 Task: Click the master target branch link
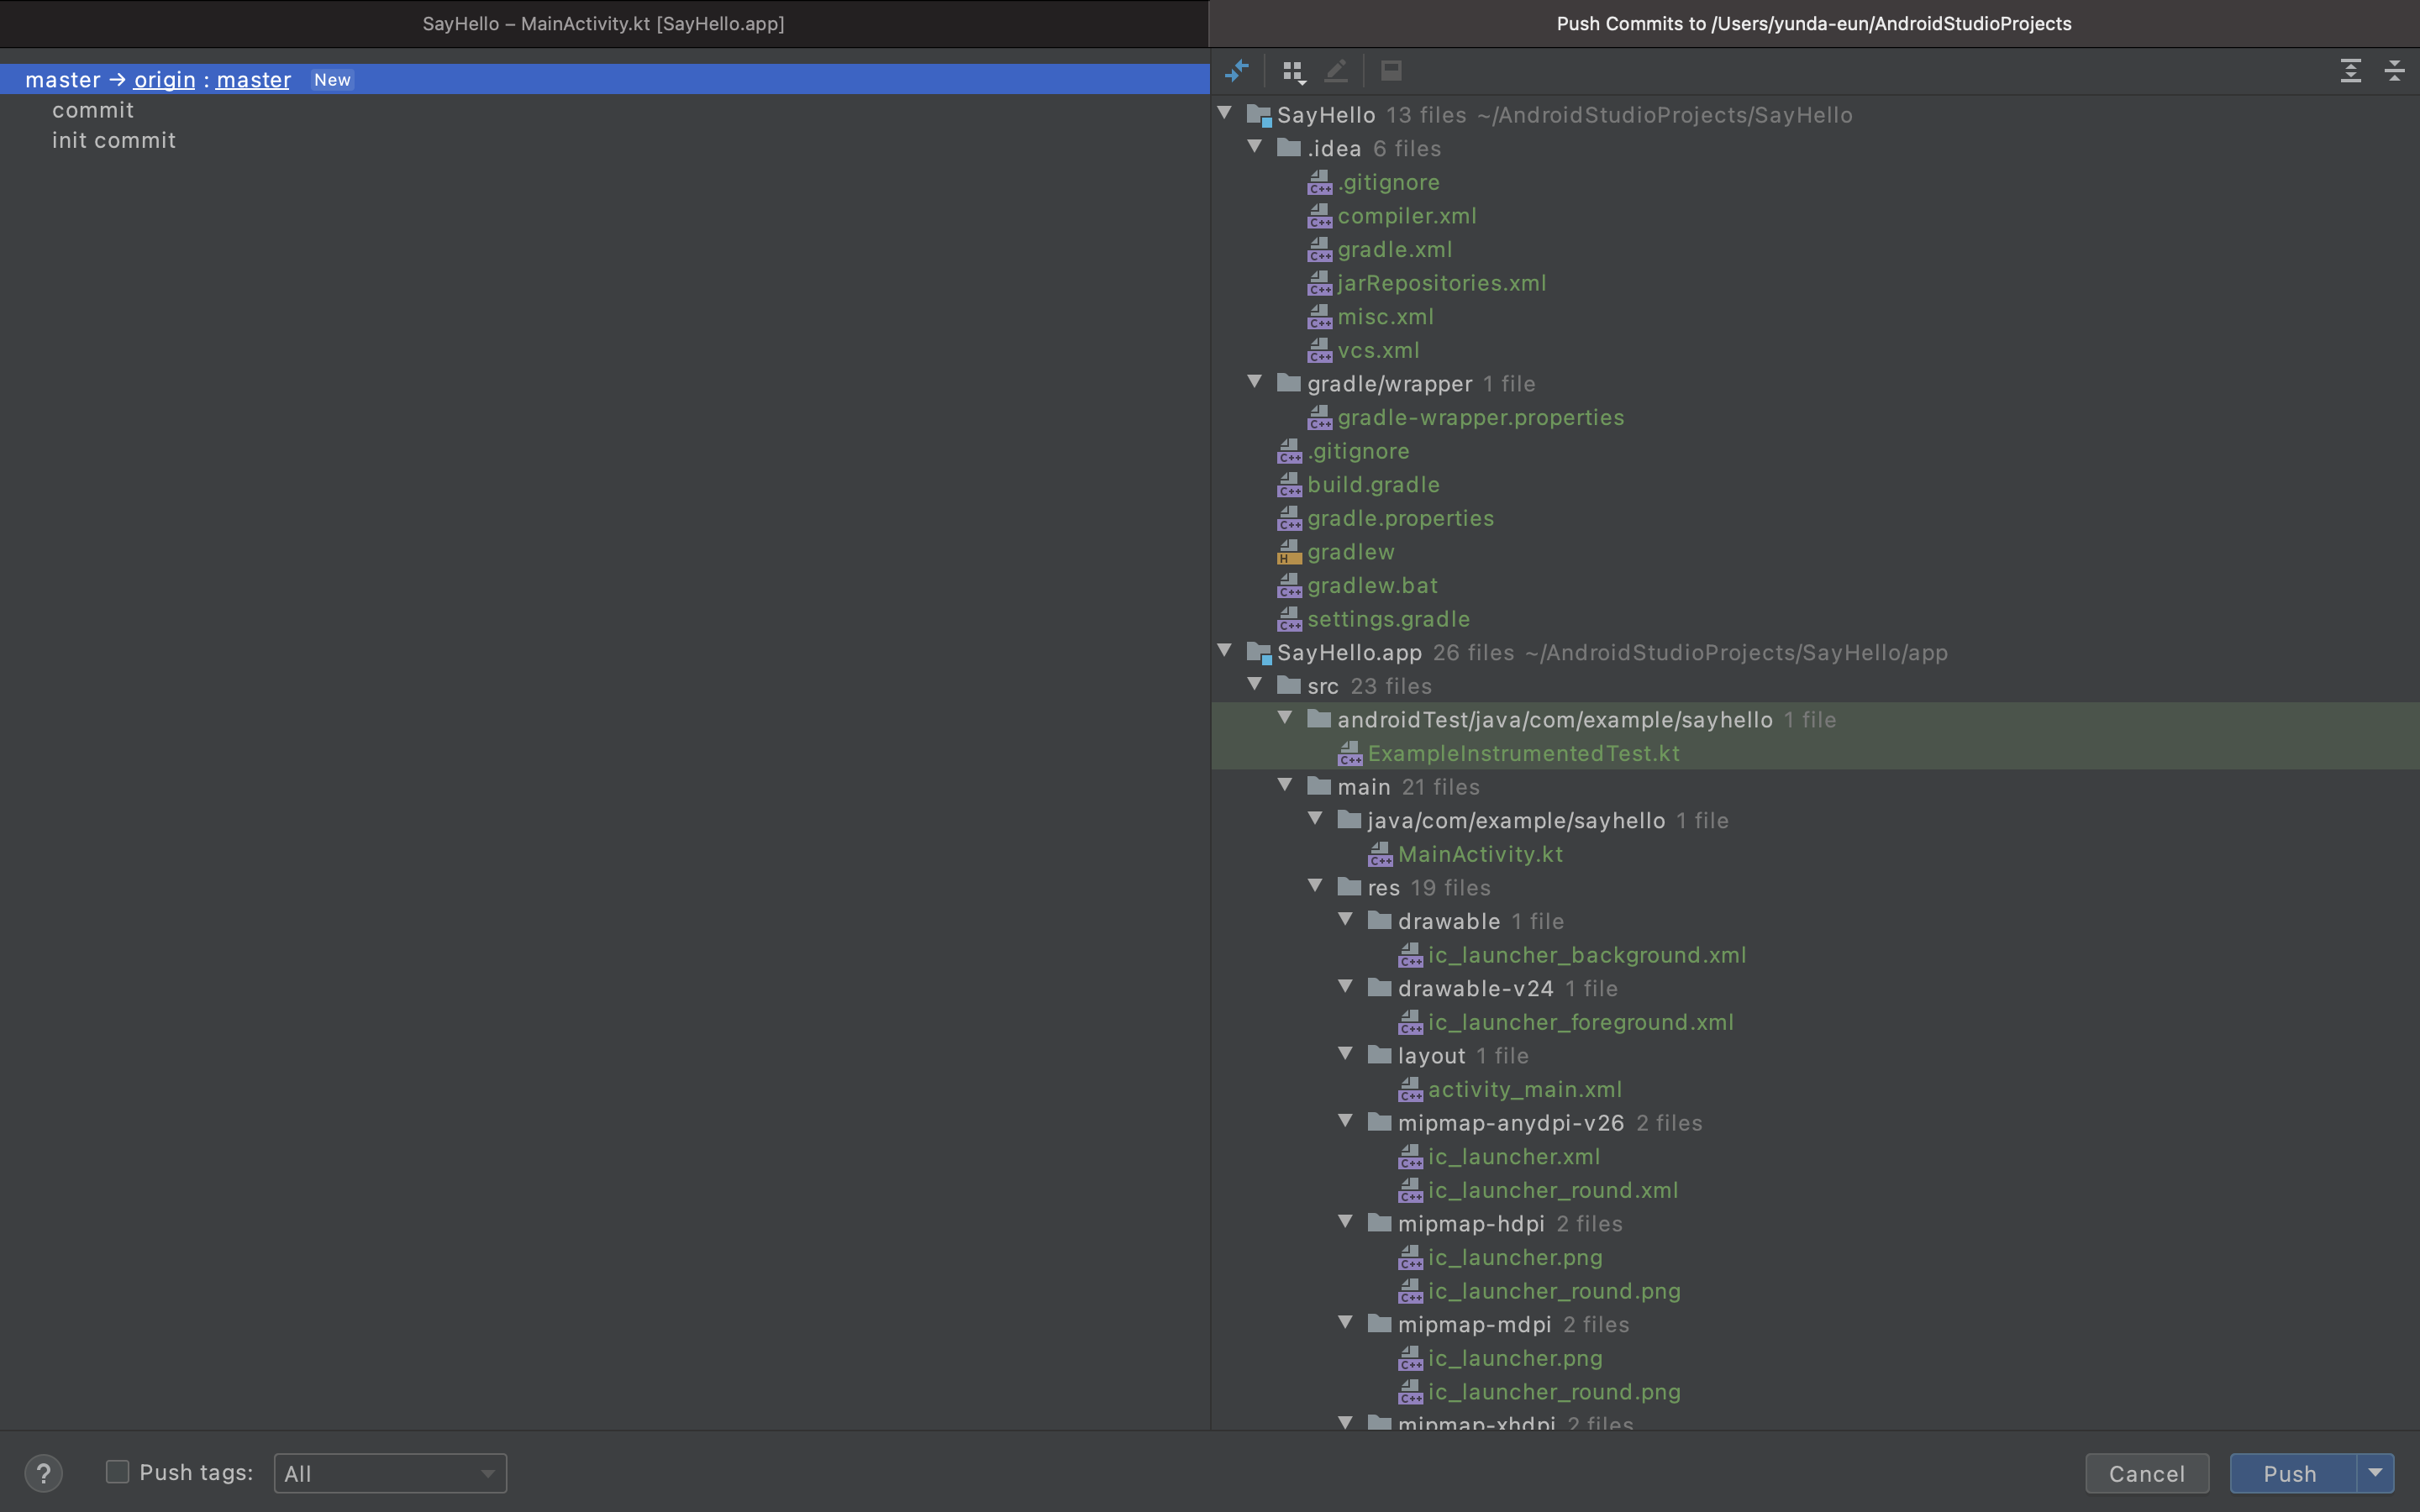pyautogui.click(x=254, y=80)
